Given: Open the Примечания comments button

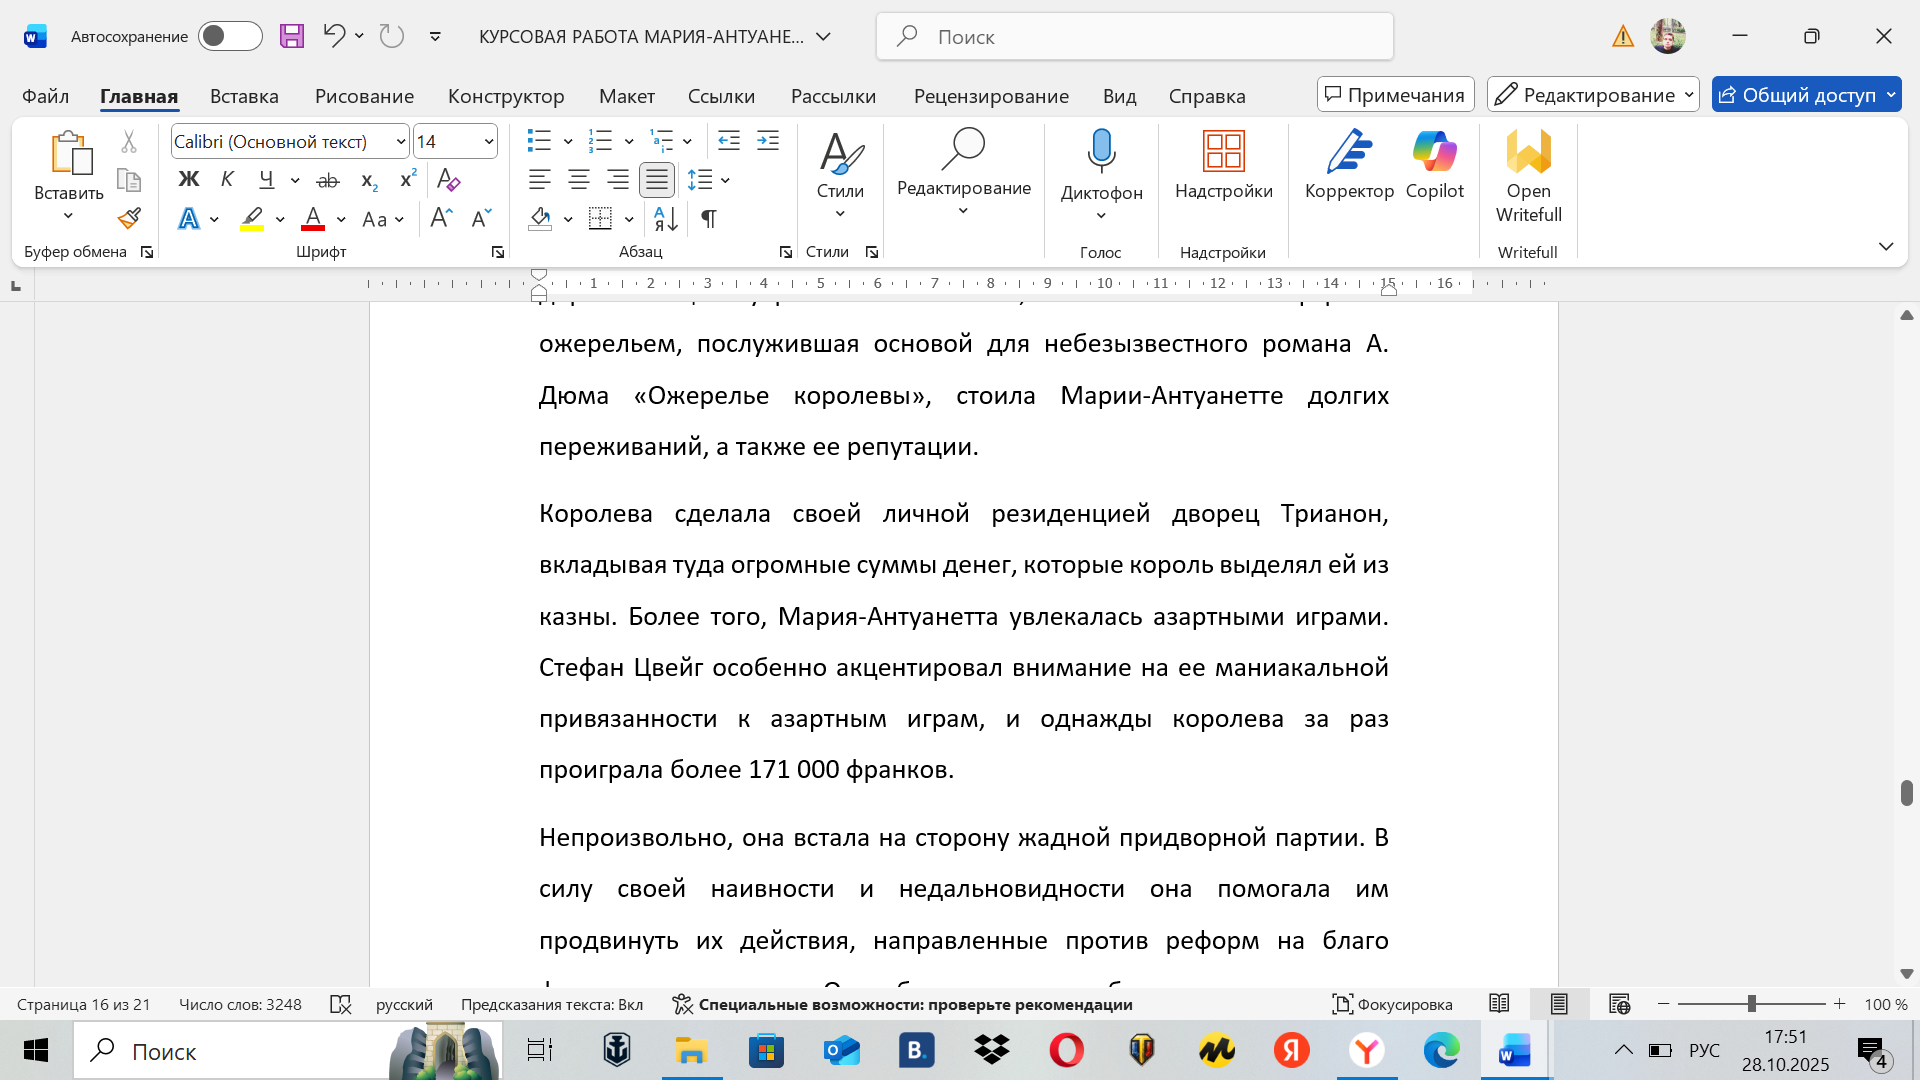Looking at the screenshot, I should click(1395, 95).
